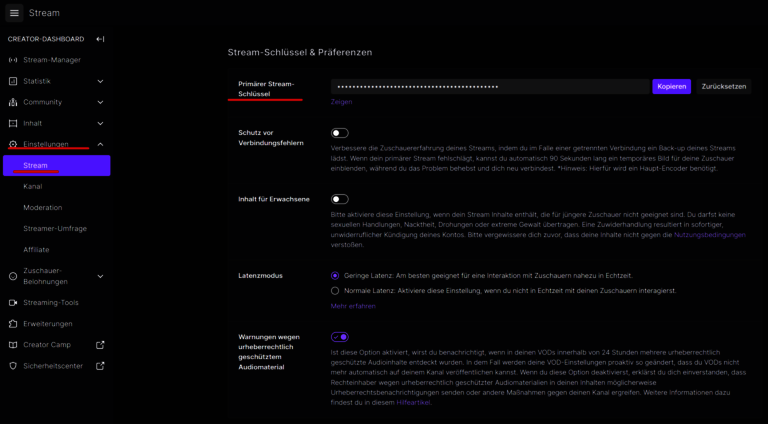Click Zeigen to reveal stream key
Screen dimensions: 768x424
341,102
